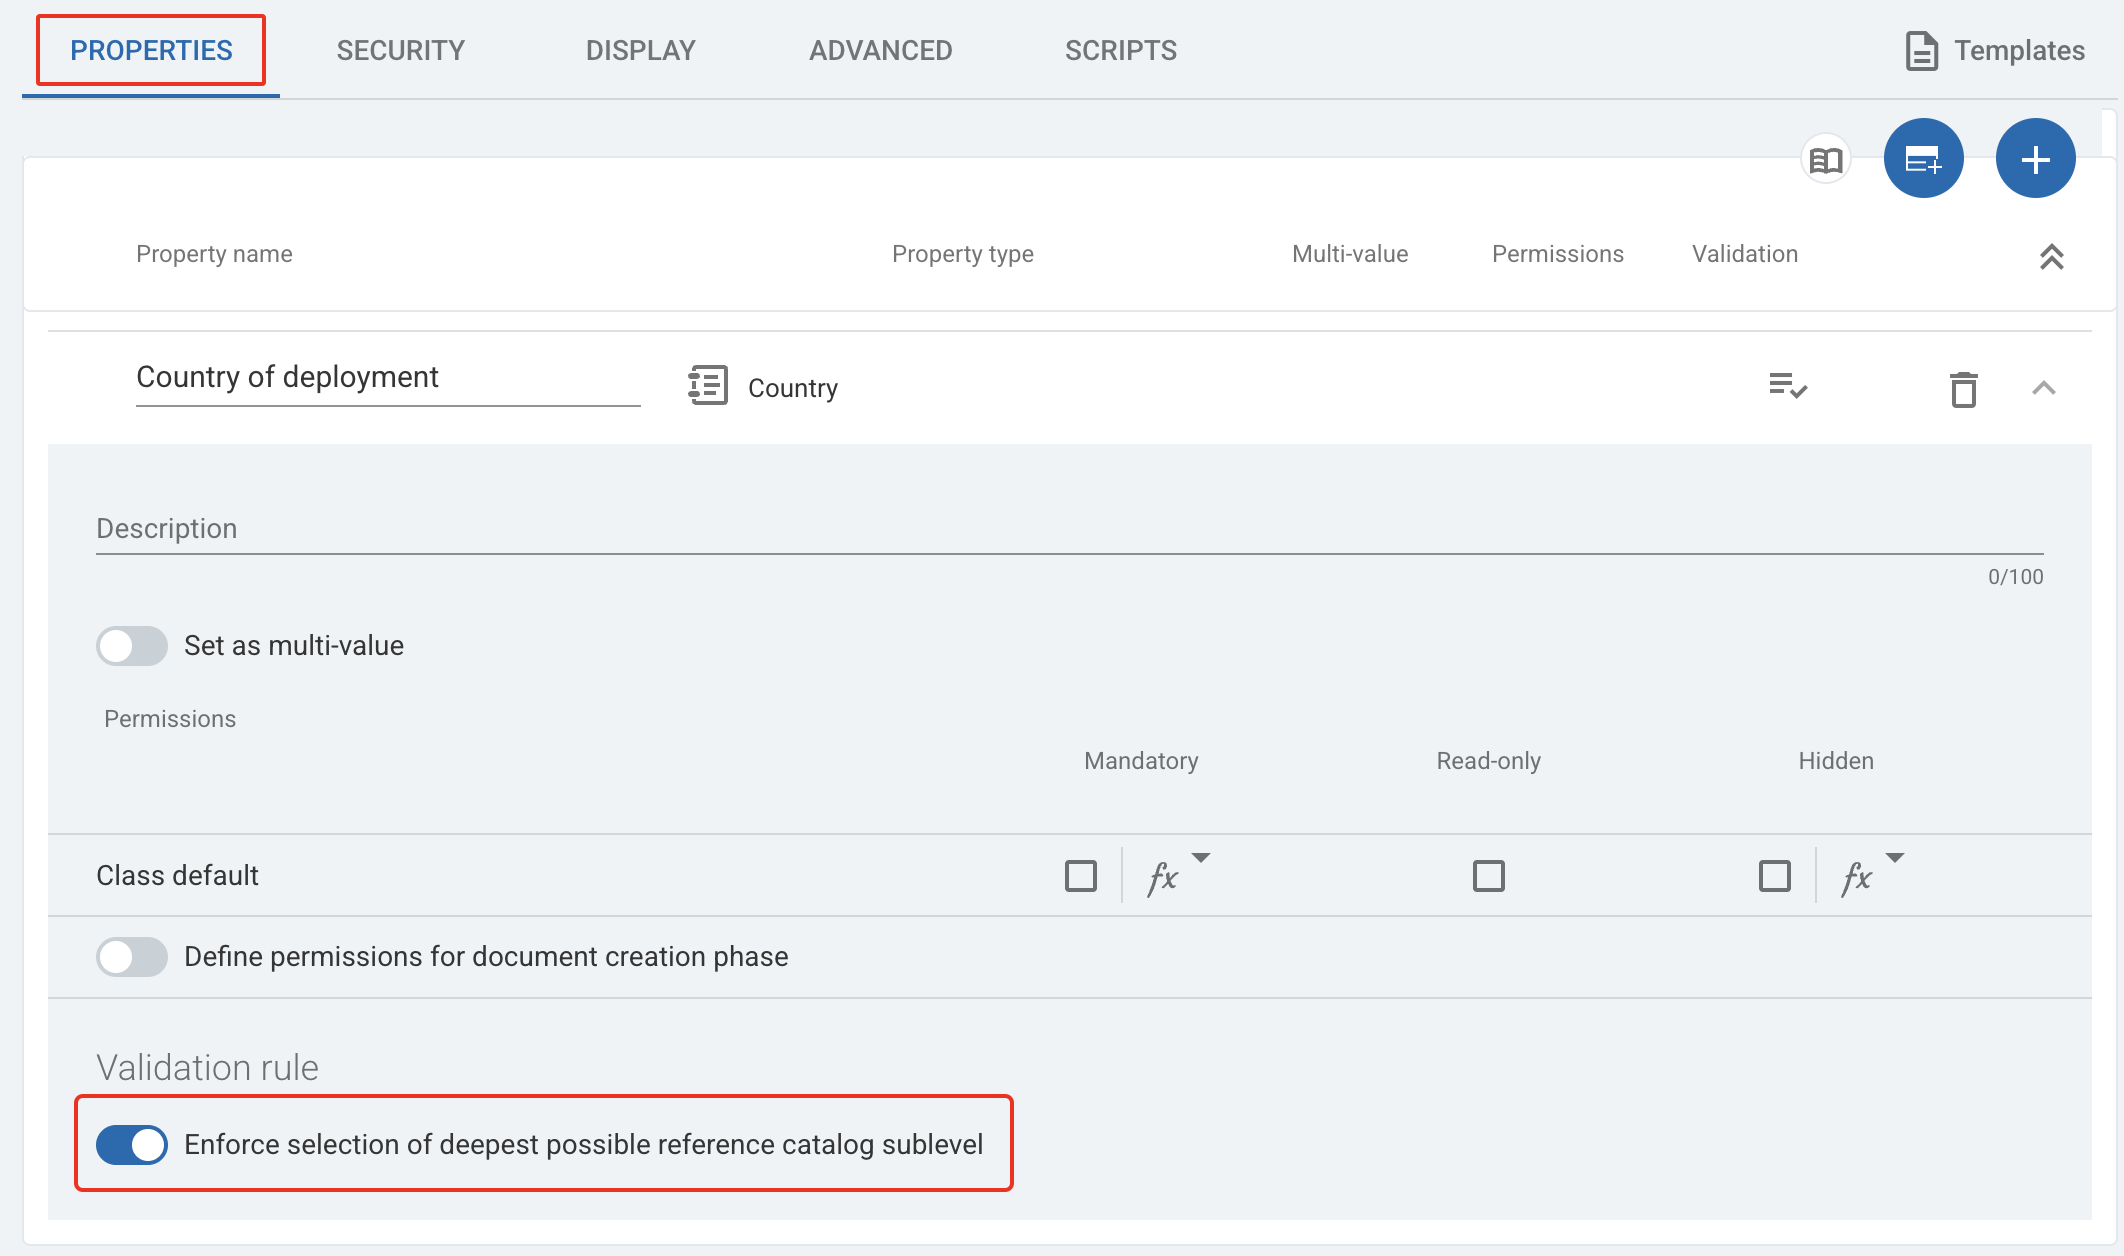Image resolution: width=2124 pixels, height=1256 pixels.
Task: Check the Read-only checkbox for Class default
Action: pos(1489,876)
